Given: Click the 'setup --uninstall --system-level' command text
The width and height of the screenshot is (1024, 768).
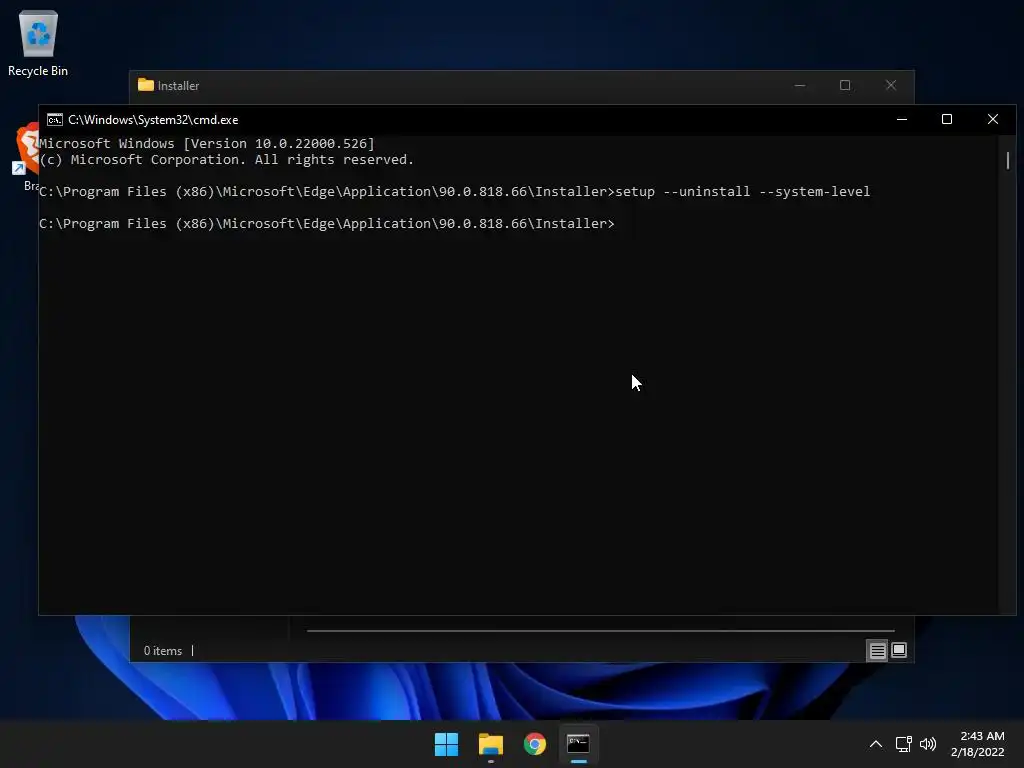Looking at the screenshot, I should (743, 191).
